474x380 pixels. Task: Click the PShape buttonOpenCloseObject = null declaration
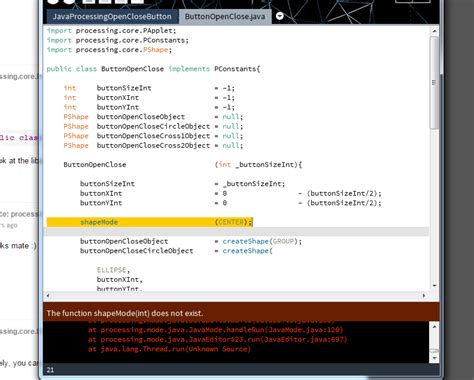(x=153, y=117)
